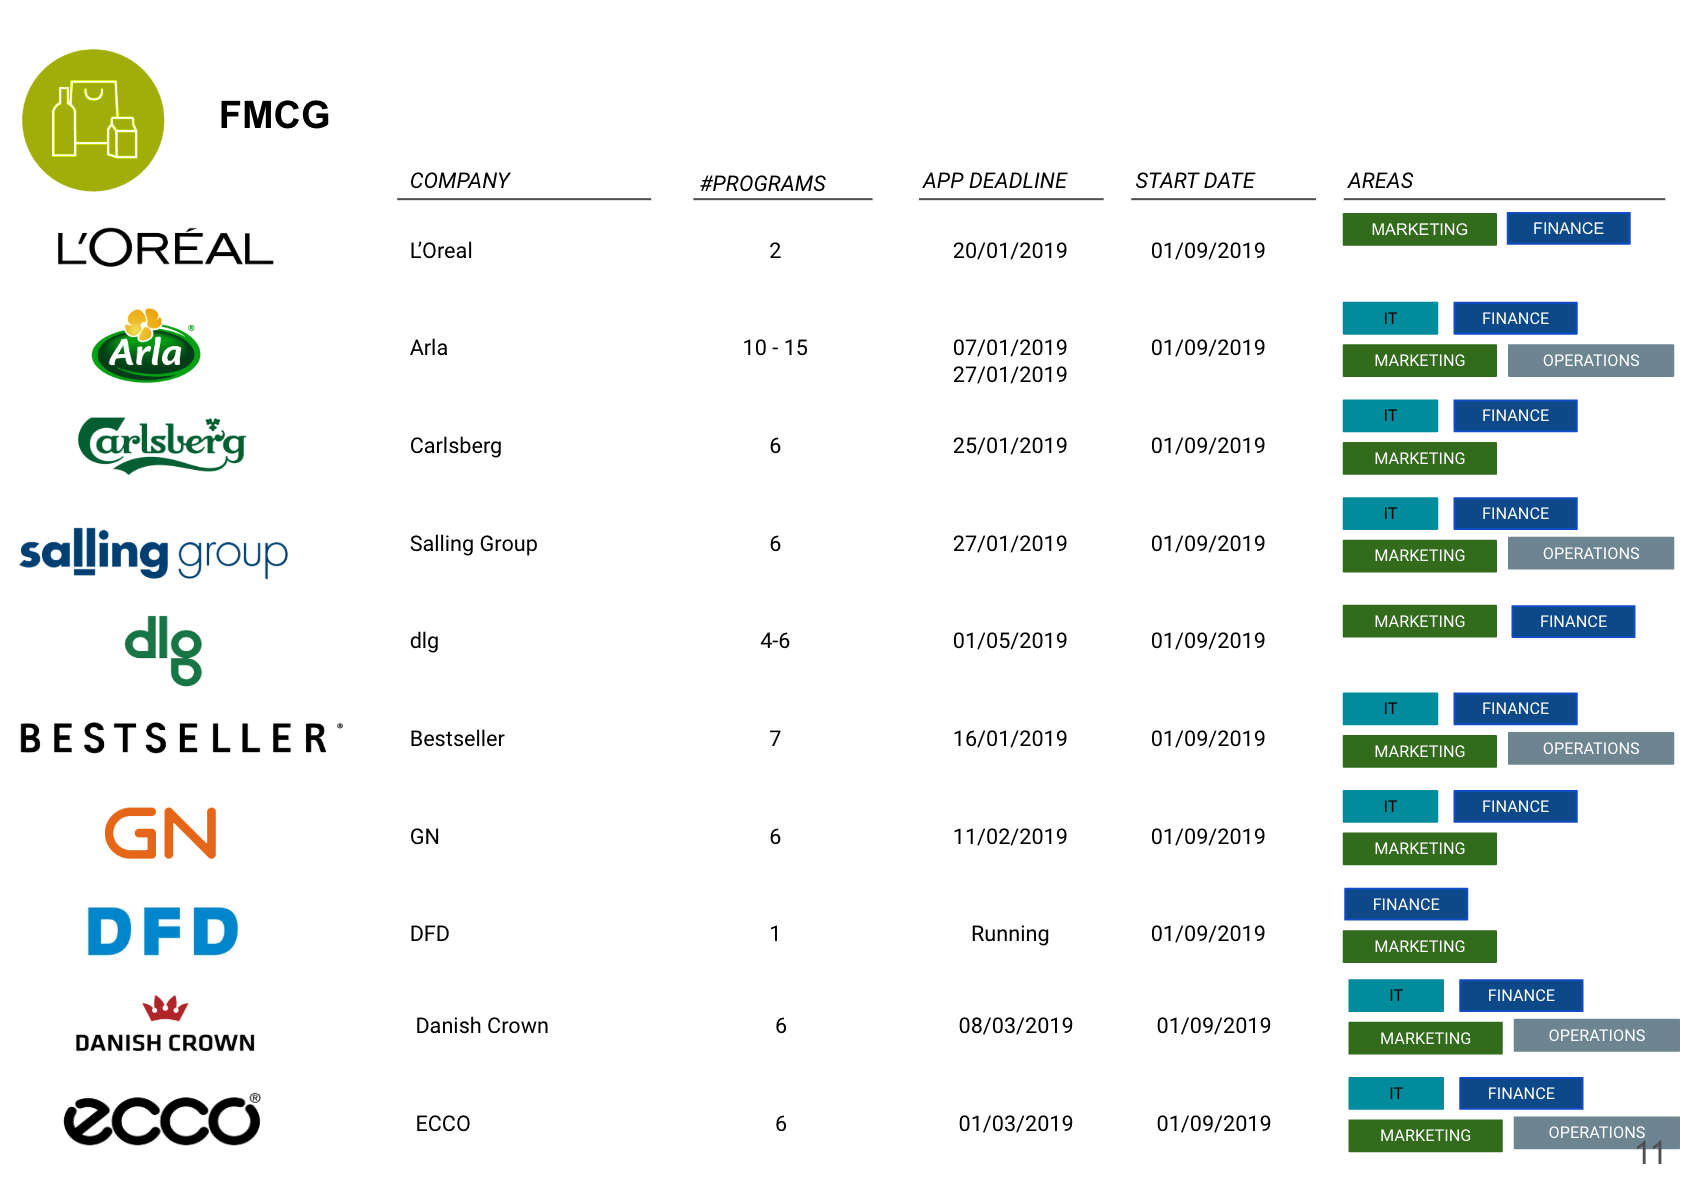
Task: Click the FINANCE tag in Carlsberg row
Action: coord(1515,415)
